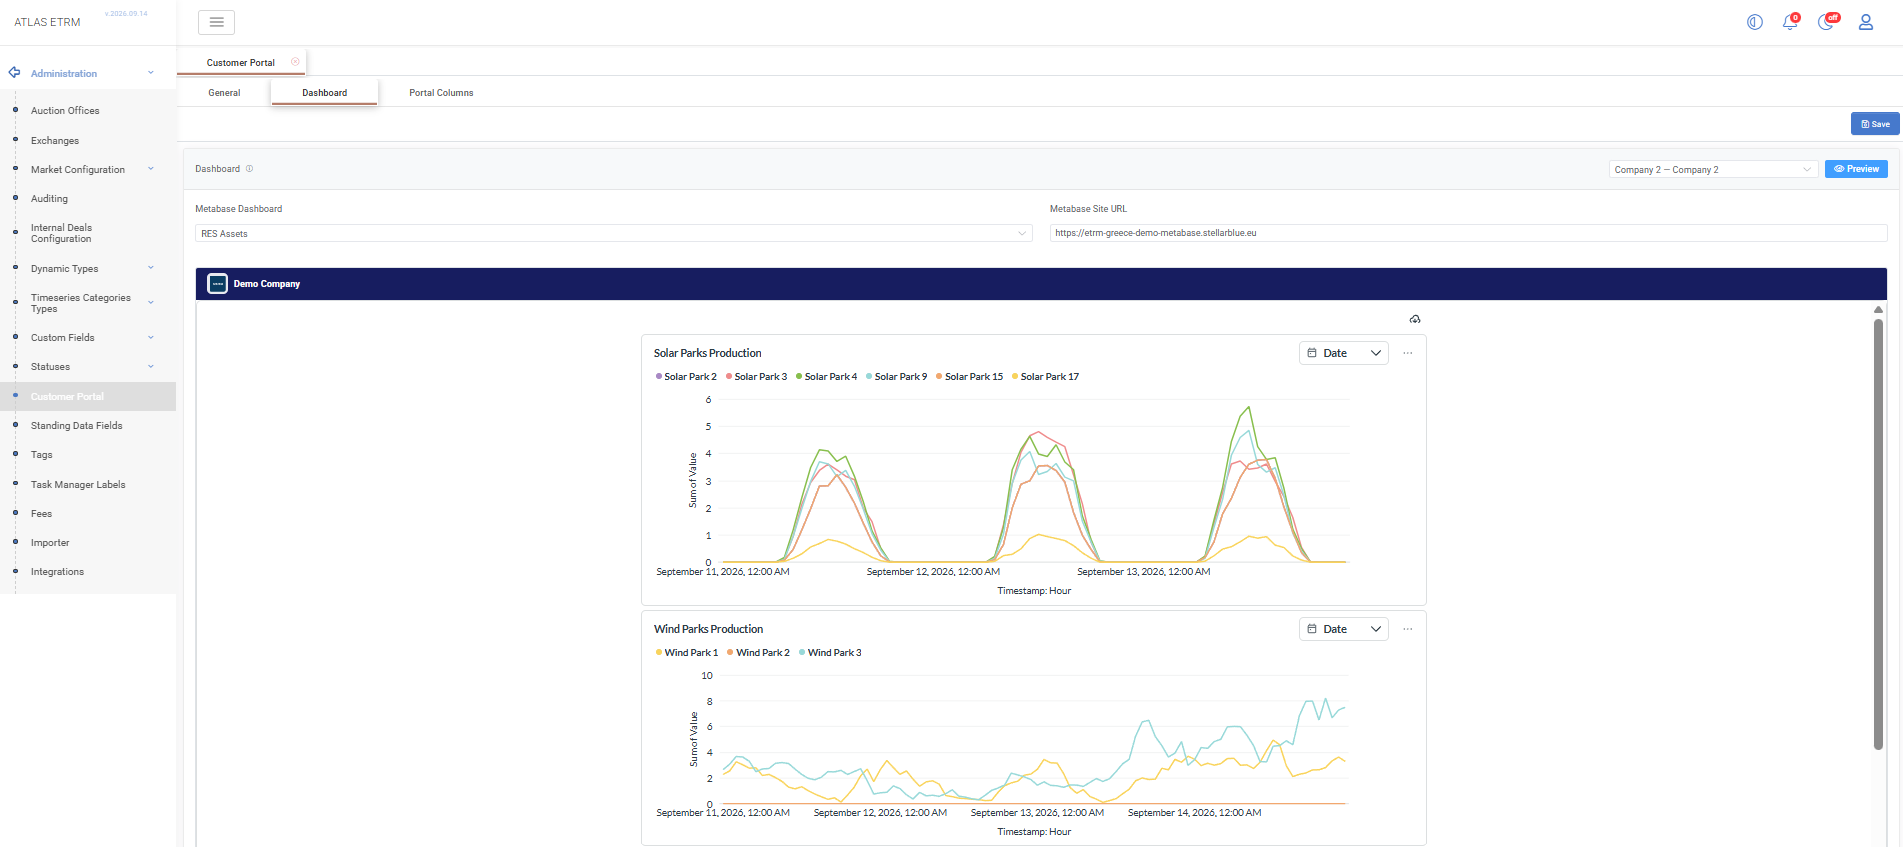1903x847 pixels.
Task: Open the user profile icon
Action: 1866,22
